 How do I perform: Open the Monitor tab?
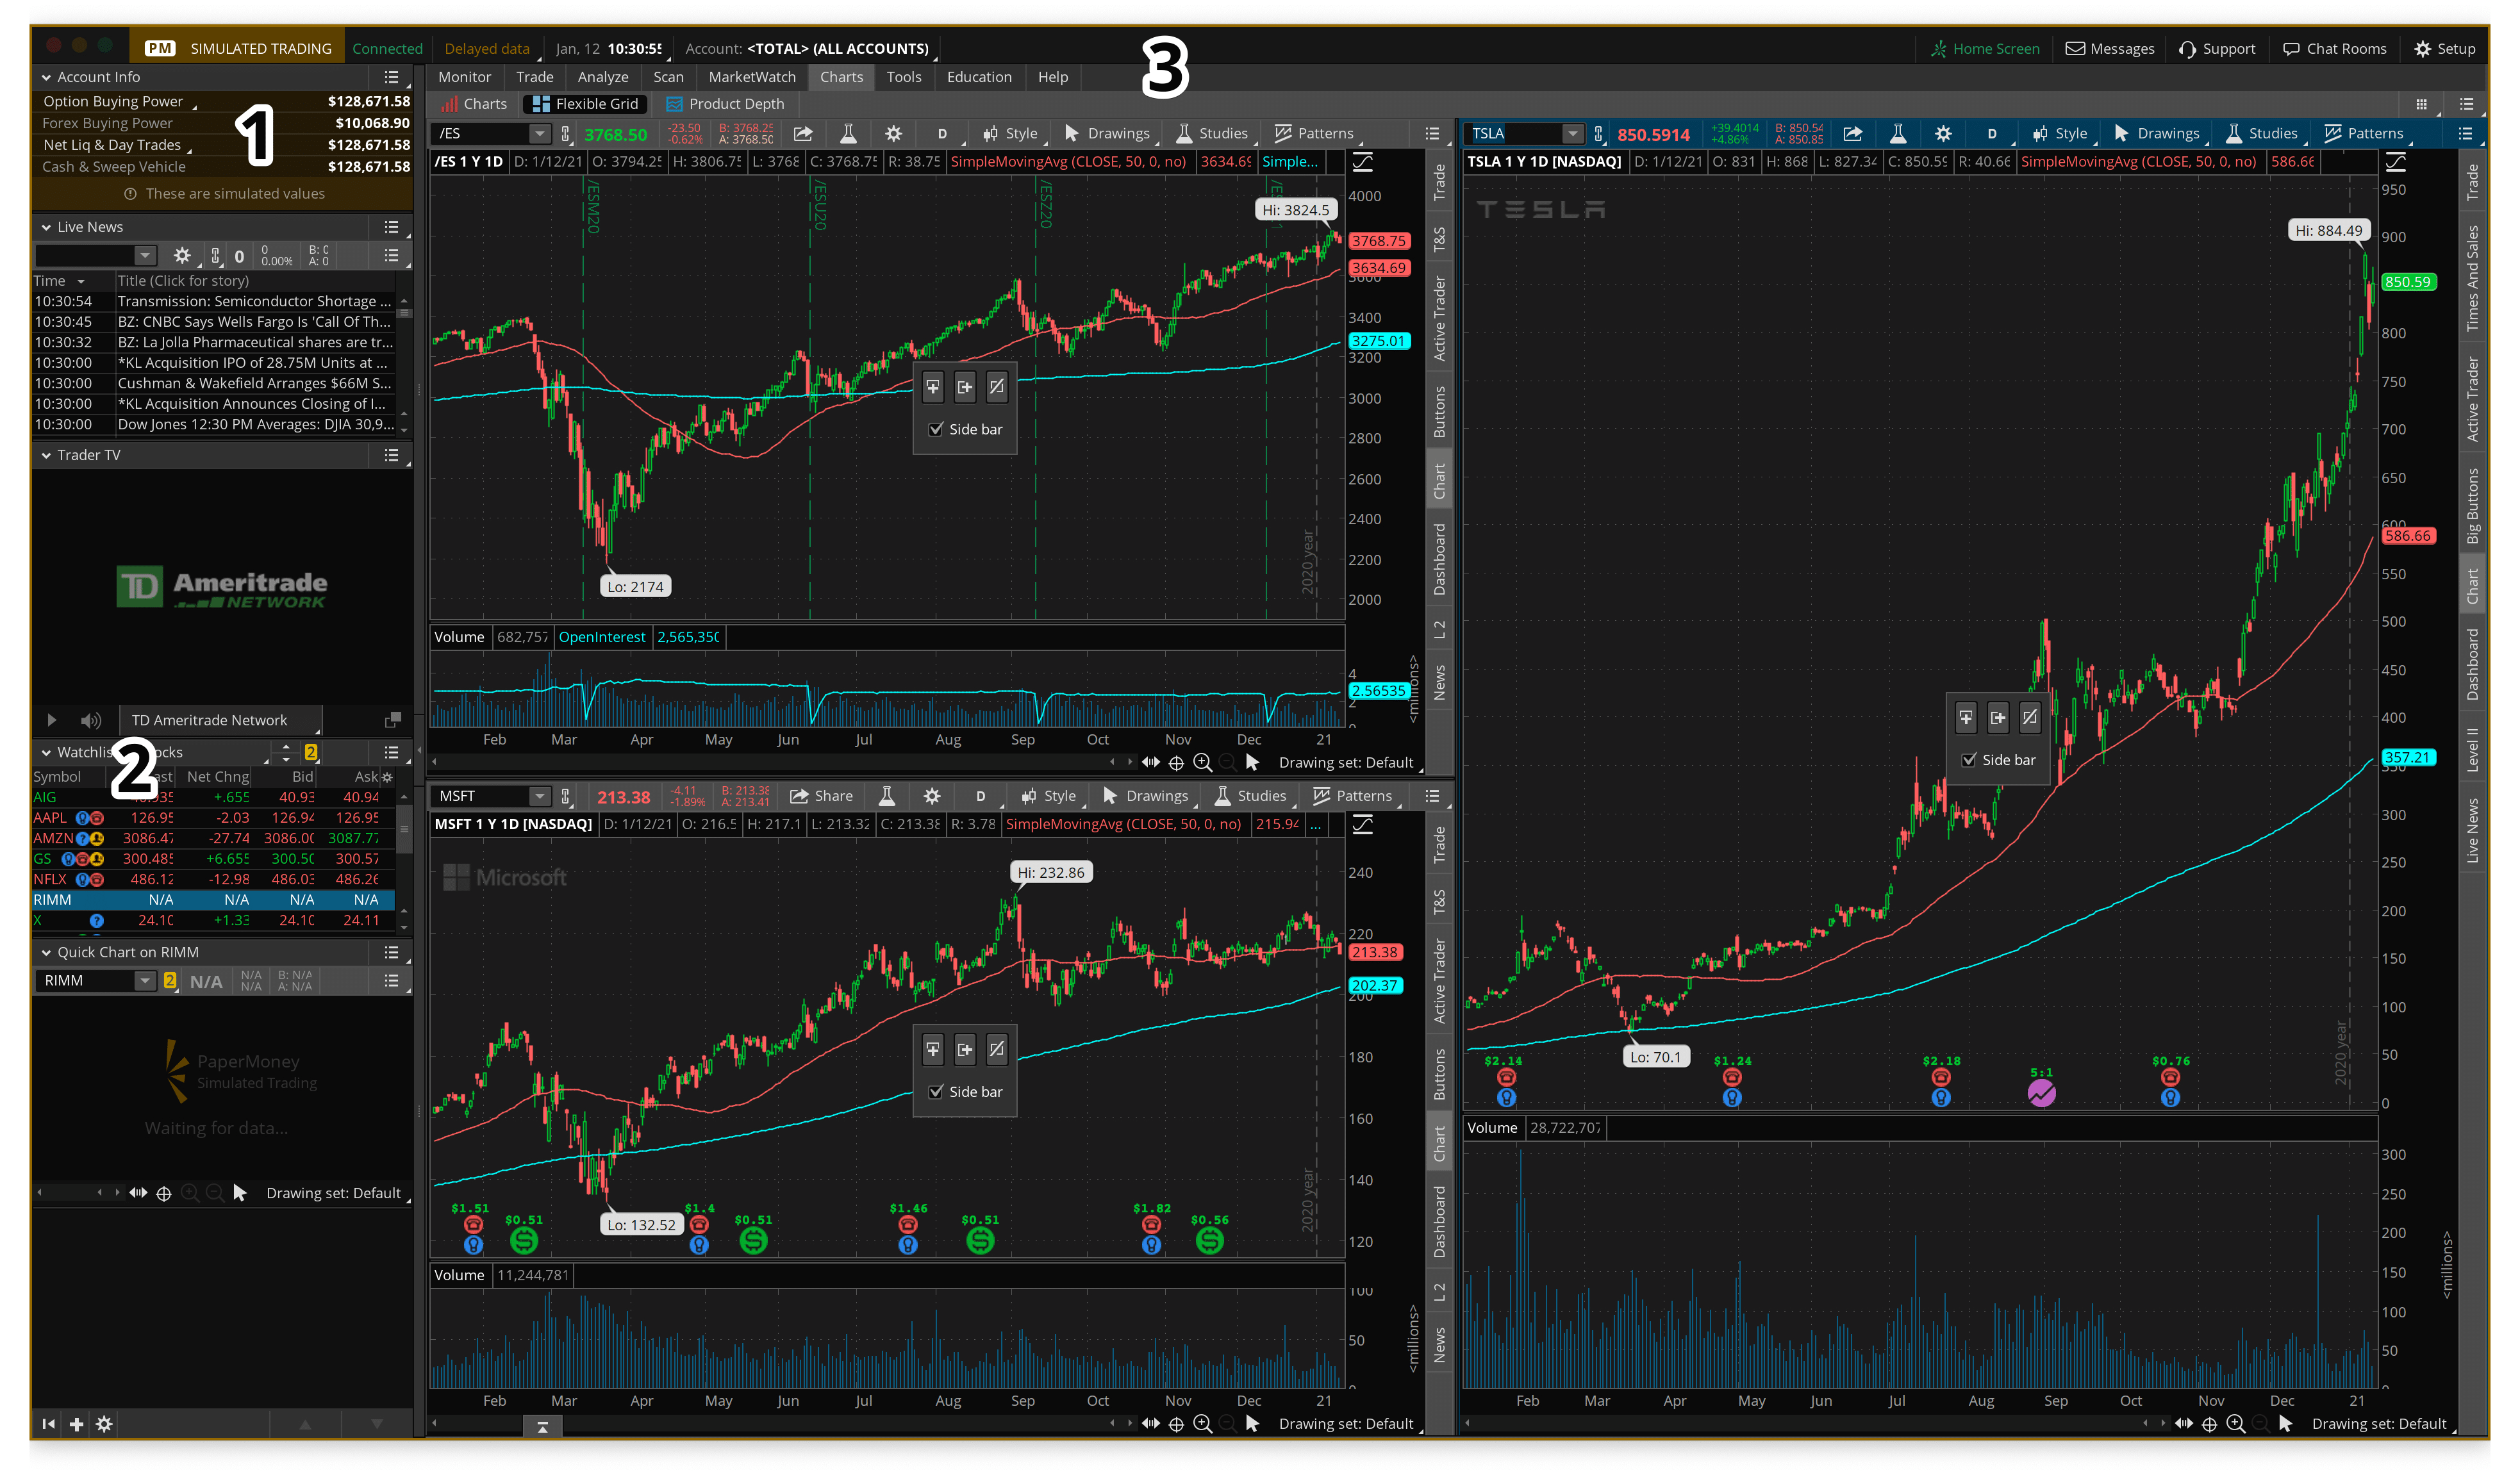tap(464, 77)
